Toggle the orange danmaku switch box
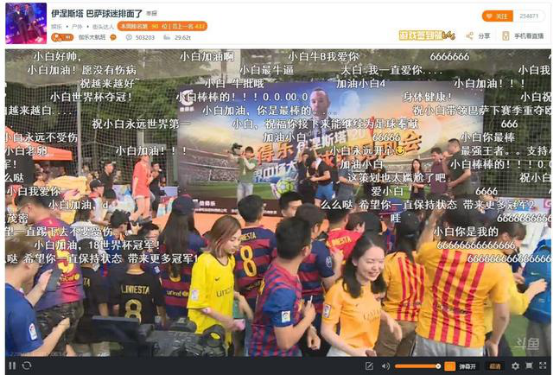554x375 pixels. click(x=449, y=366)
